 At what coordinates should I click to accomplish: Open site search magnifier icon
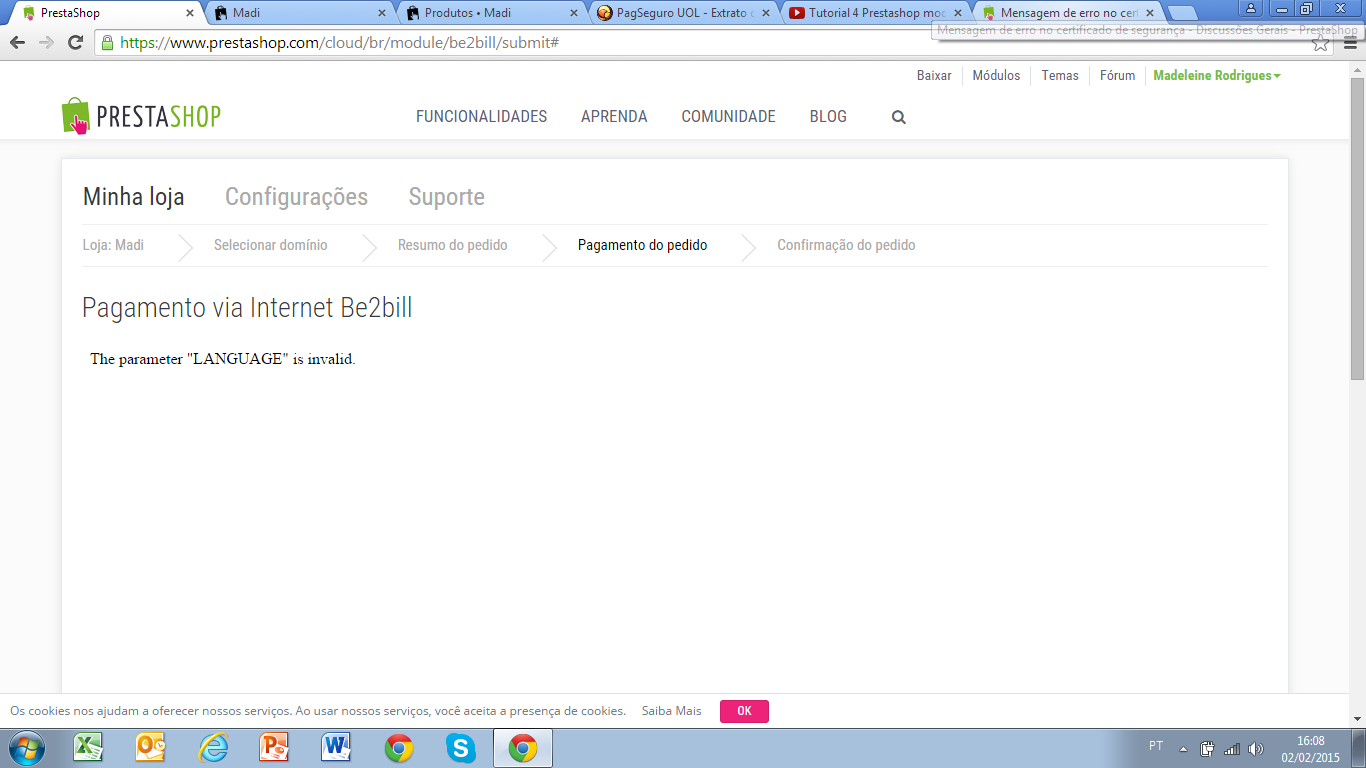click(898, 117)
